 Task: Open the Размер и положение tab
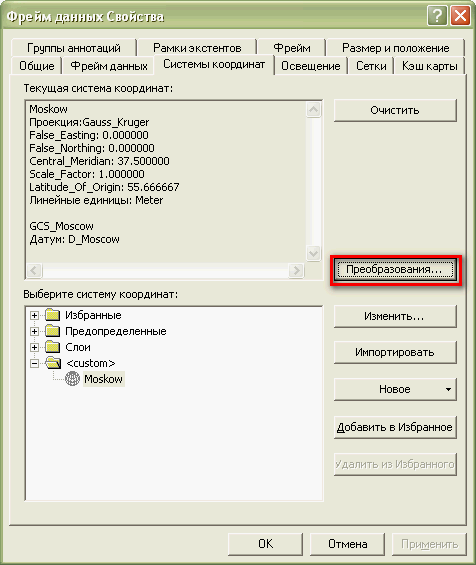pyautogui.click(x=395, y=48)
